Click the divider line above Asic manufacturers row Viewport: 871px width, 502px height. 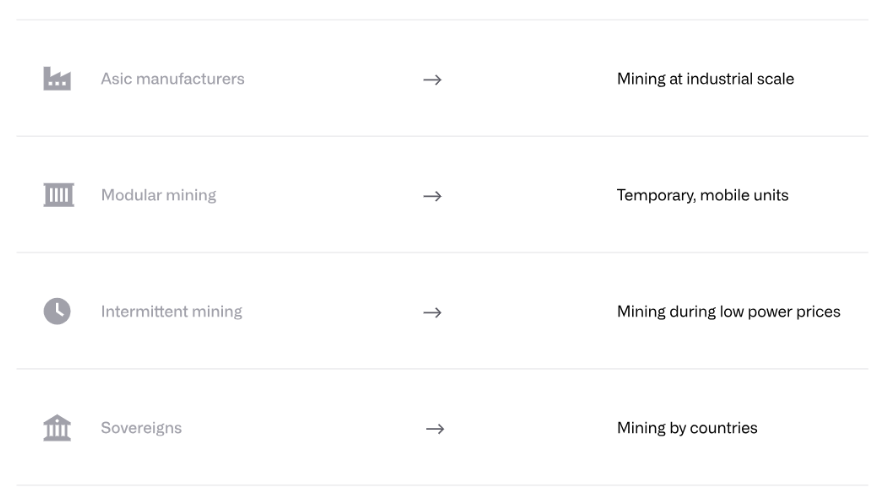coord(442,20)
